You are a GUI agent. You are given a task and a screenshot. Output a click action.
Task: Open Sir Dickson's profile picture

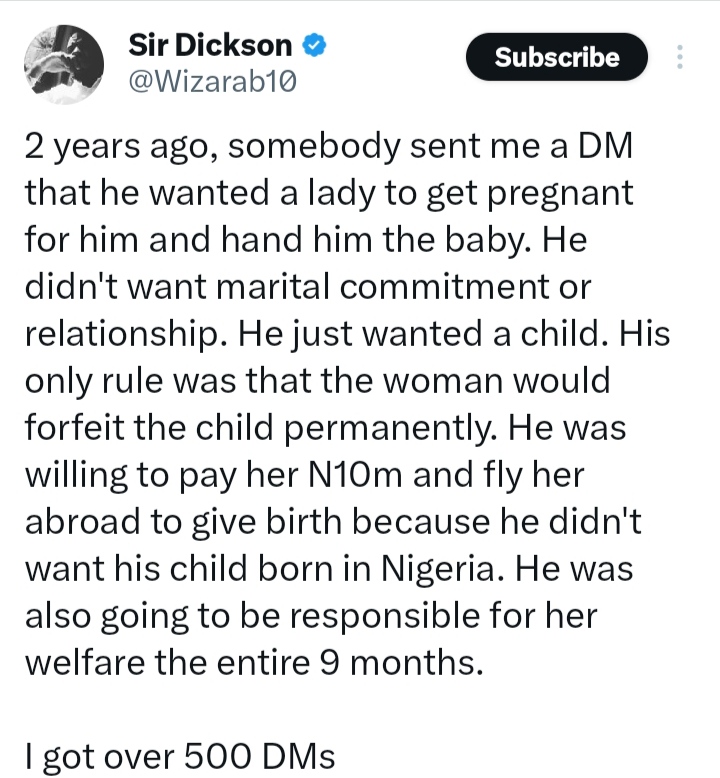[62, 64]
